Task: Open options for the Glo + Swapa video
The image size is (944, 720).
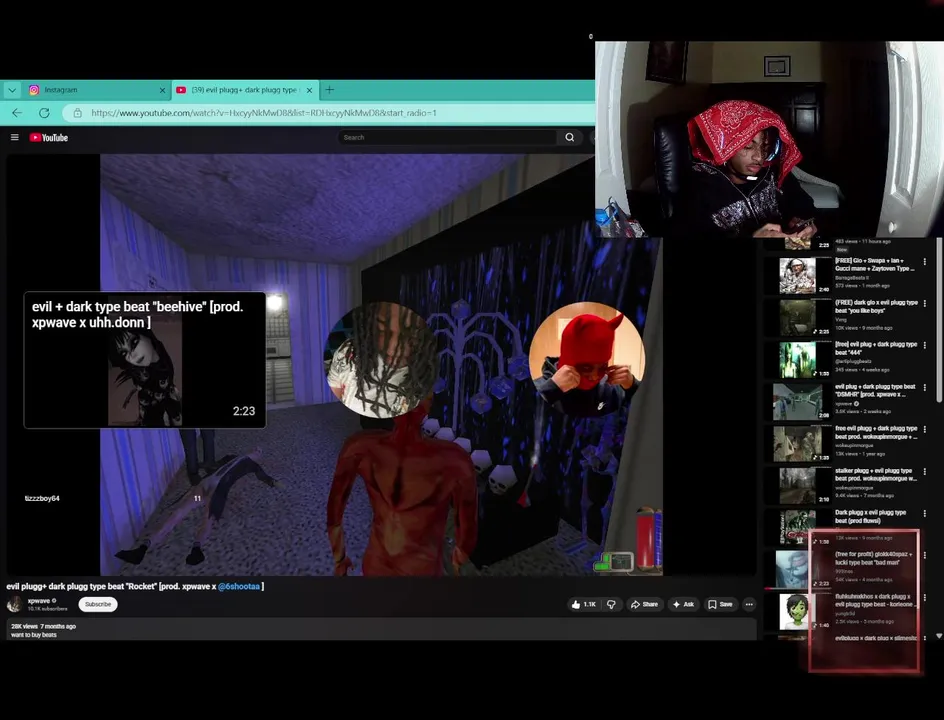Action: 925,262
